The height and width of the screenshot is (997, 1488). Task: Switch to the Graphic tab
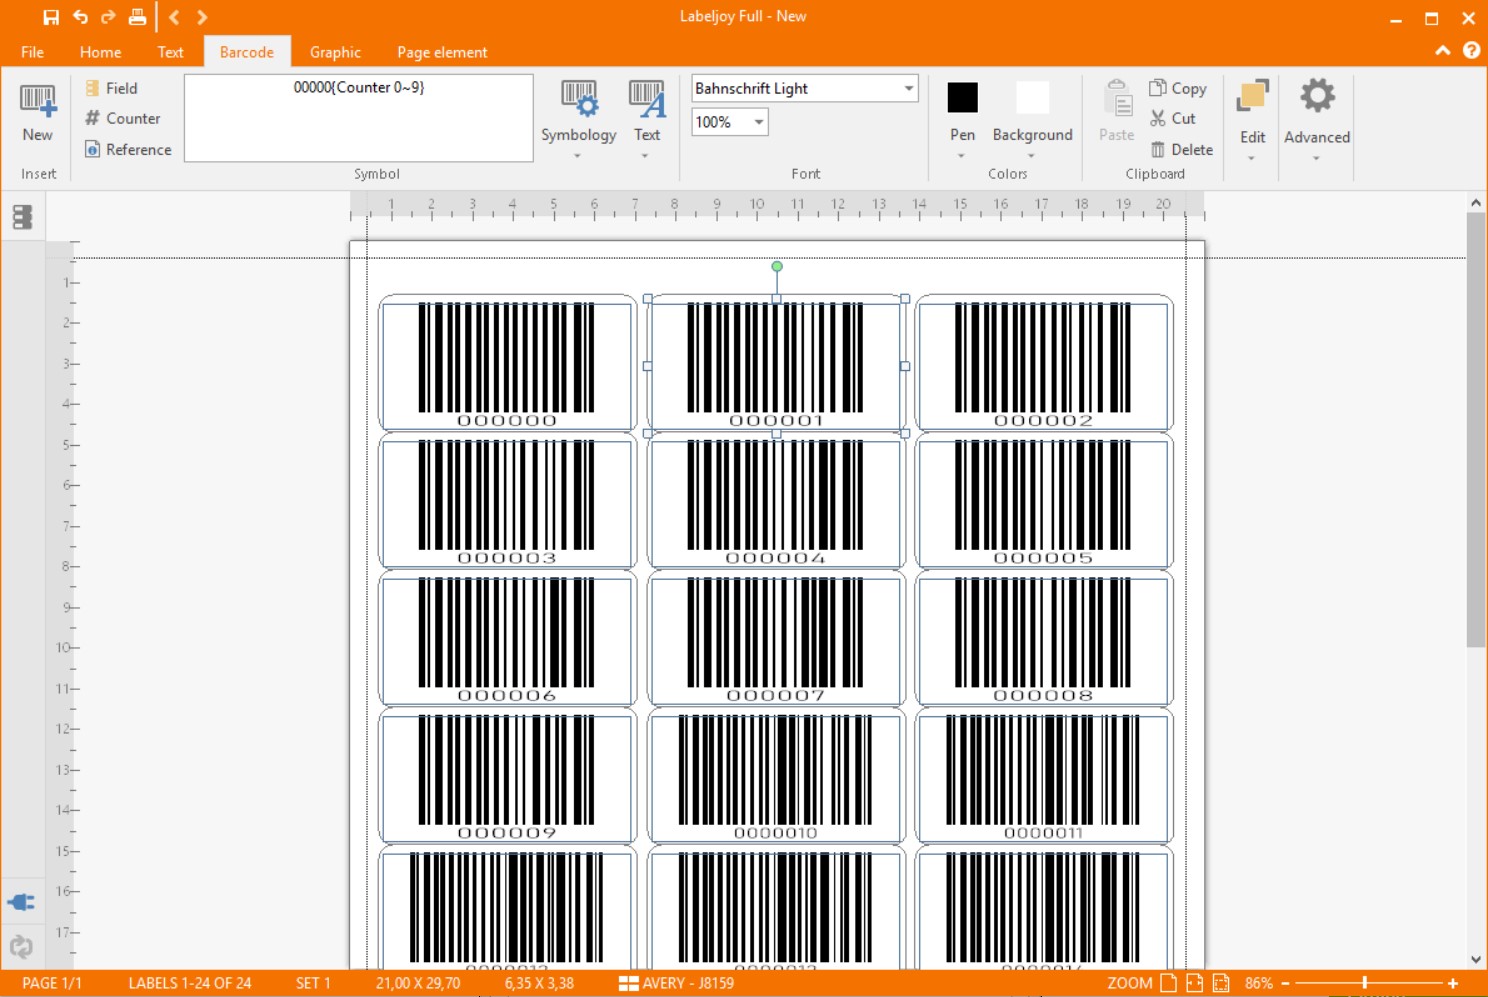335,52
